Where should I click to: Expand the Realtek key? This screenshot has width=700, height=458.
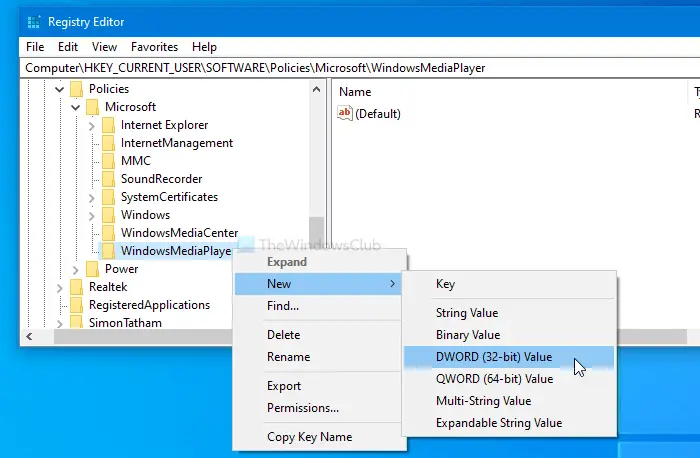point(59,288)
